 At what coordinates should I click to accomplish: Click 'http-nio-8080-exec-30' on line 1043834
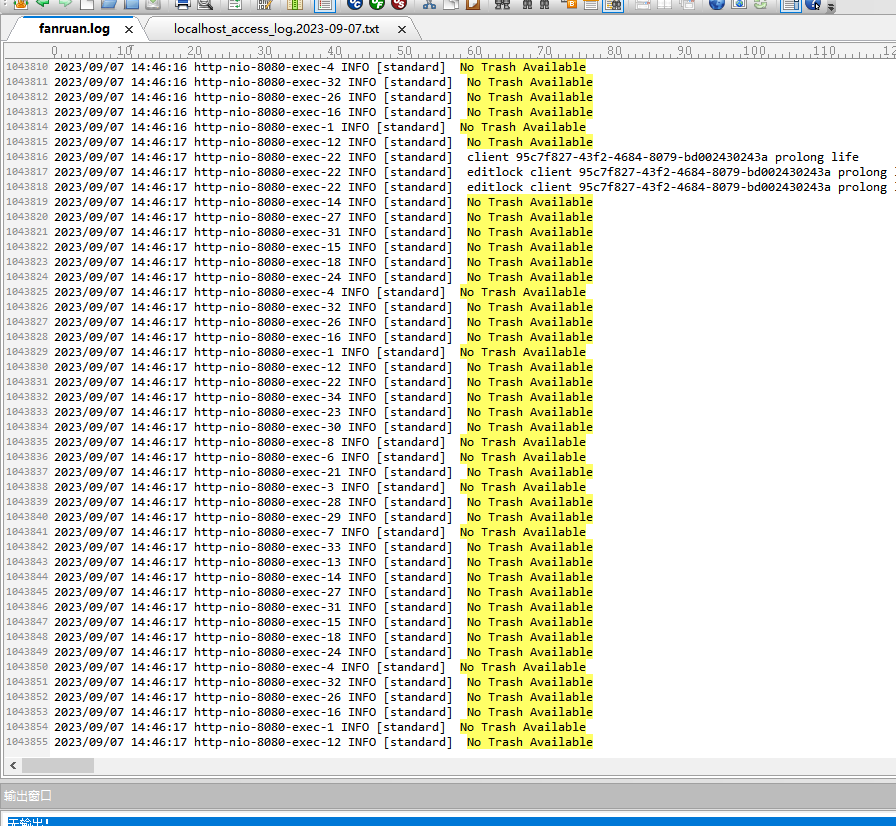pos(267,427)
